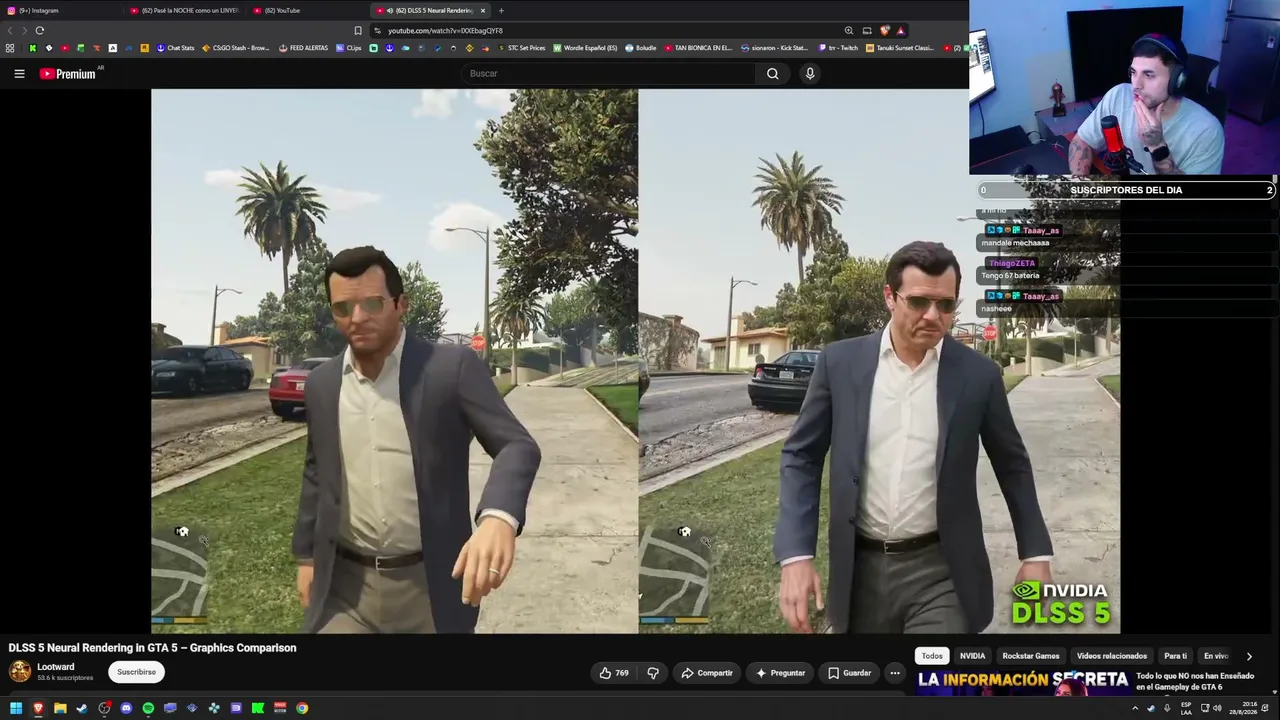This screenshot has width=1280, height=720.
Task: Subscribe to Lootward with Suscribirse button
Action: click(x=136, y=672)
